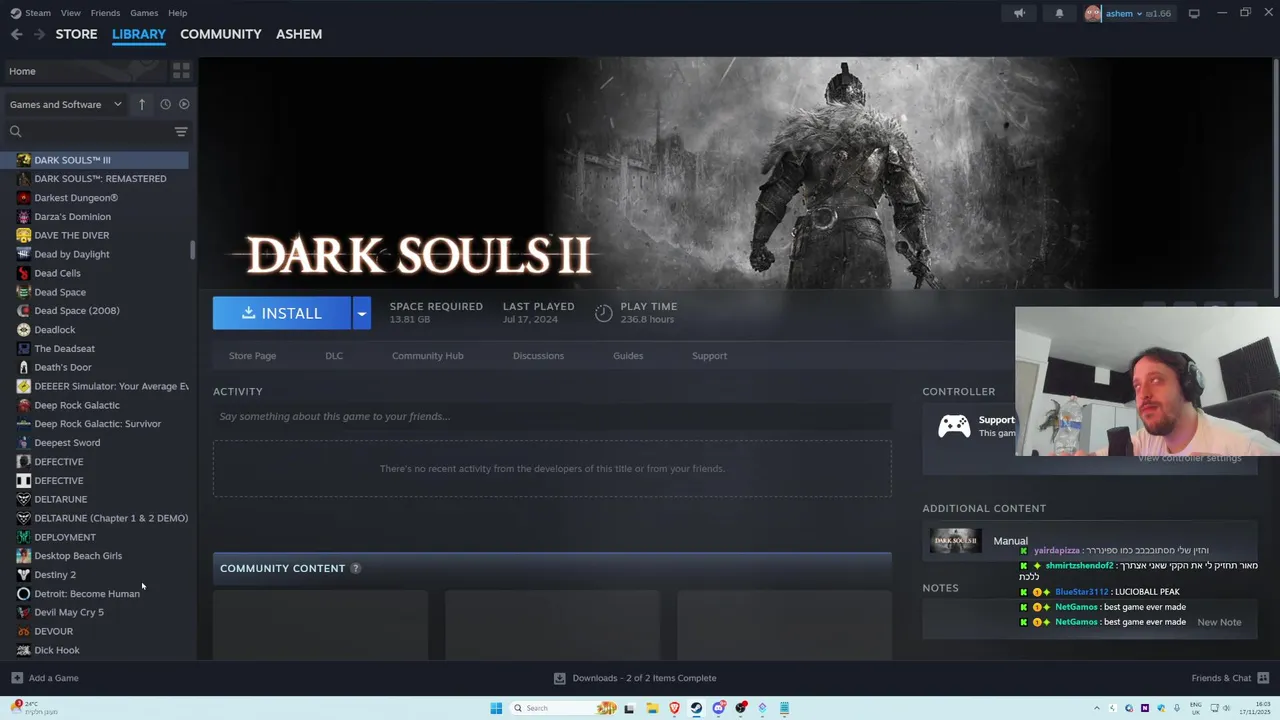The image size is (1280, 720).
Task: Click the forward navigation arrow
Action: point(39,34)
